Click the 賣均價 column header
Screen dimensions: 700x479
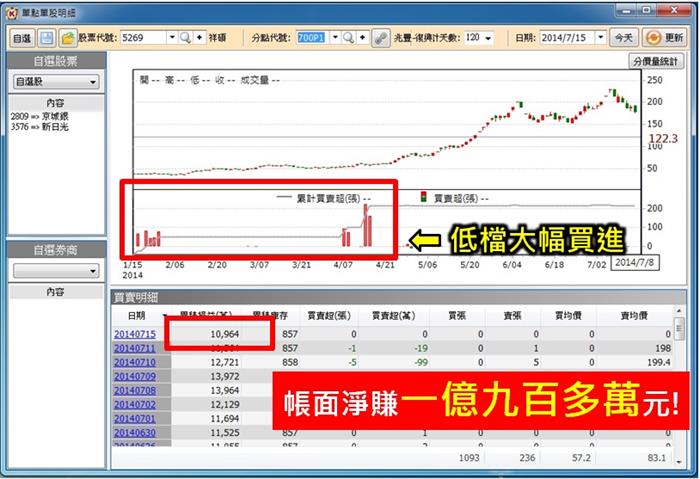pyautogui.click(x=634, y=316)
